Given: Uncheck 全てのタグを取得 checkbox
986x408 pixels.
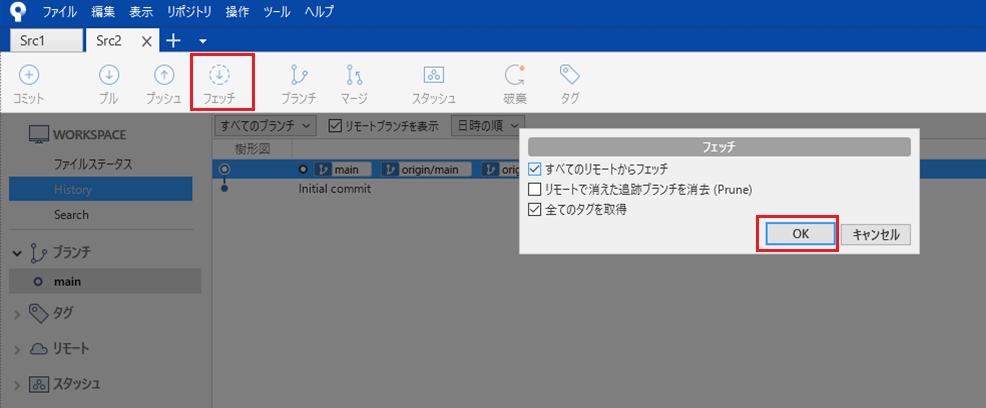Looking at the screenshot, I should [535, 210].
